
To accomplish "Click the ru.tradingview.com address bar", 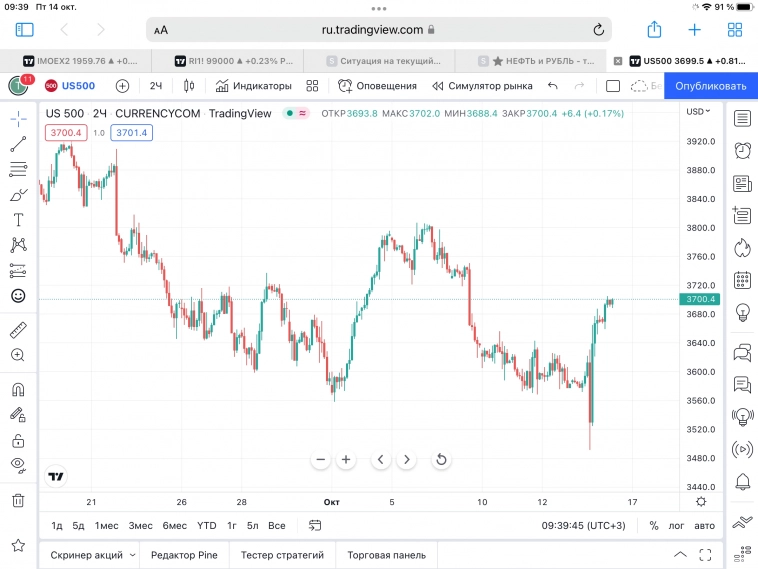I will [380, 30].
